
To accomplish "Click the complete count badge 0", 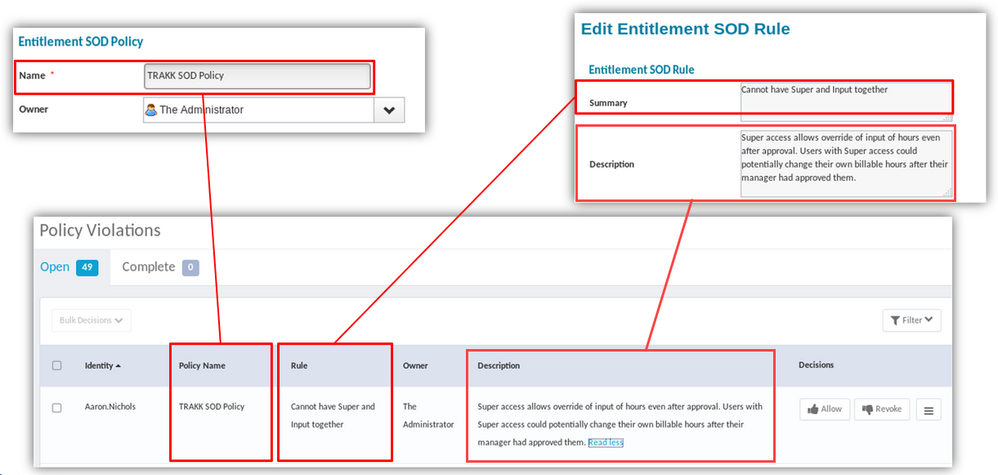I will tap(190, 268).
